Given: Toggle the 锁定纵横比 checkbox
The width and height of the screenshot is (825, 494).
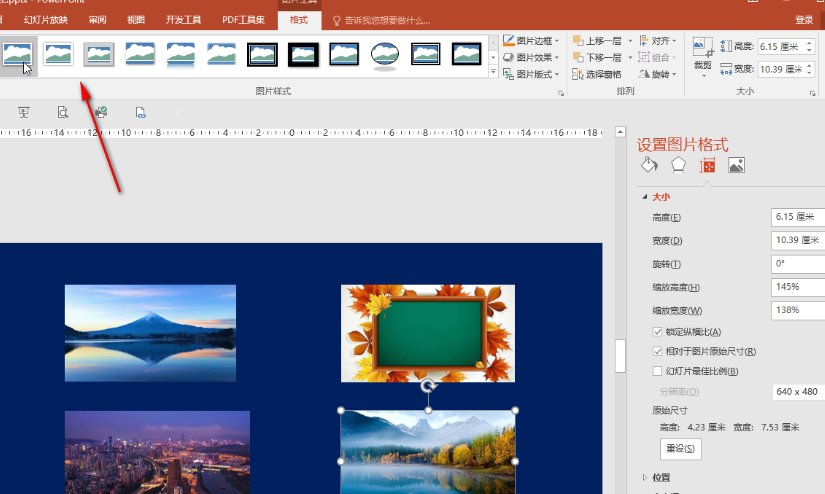Looking at the screenshot, I should coord(657,332).
